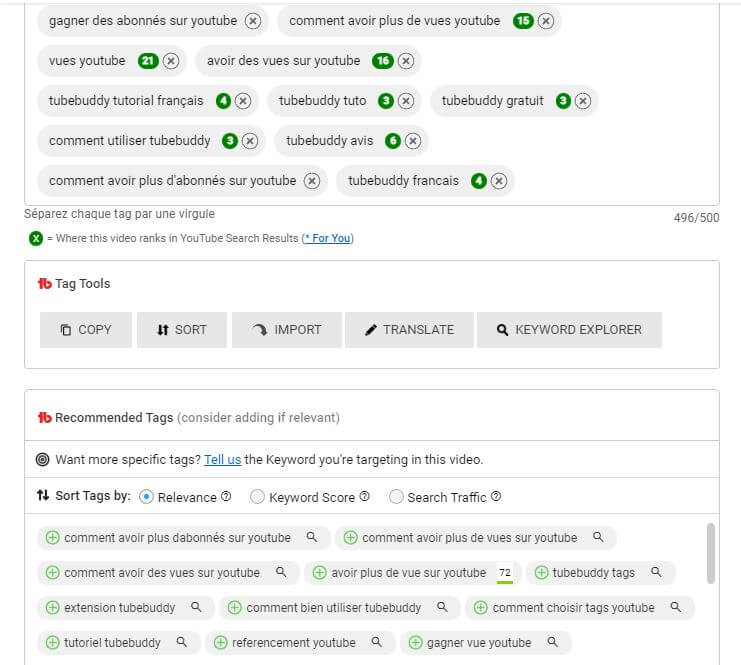Copy all tags with COPY button

coord(86,330)
